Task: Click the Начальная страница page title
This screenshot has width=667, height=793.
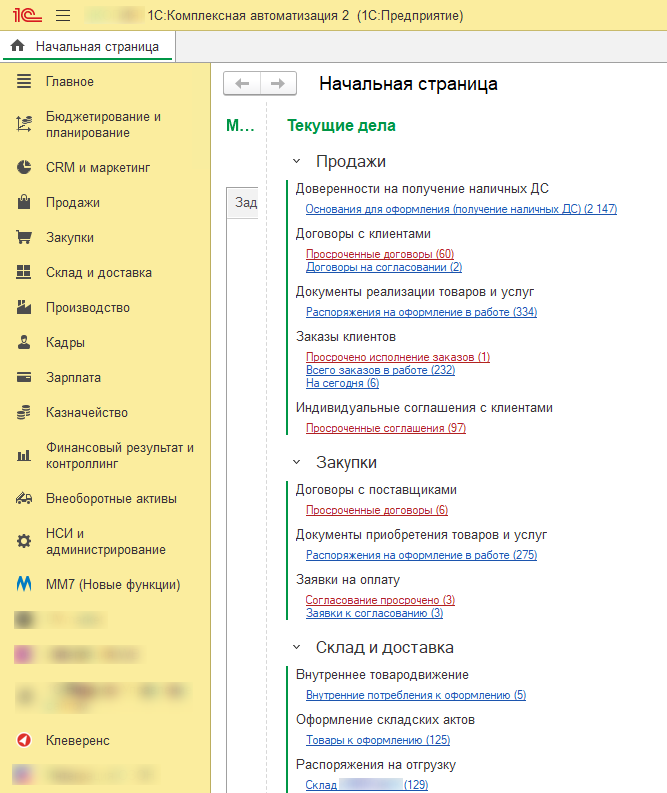Action: click(x=408, y=83)
